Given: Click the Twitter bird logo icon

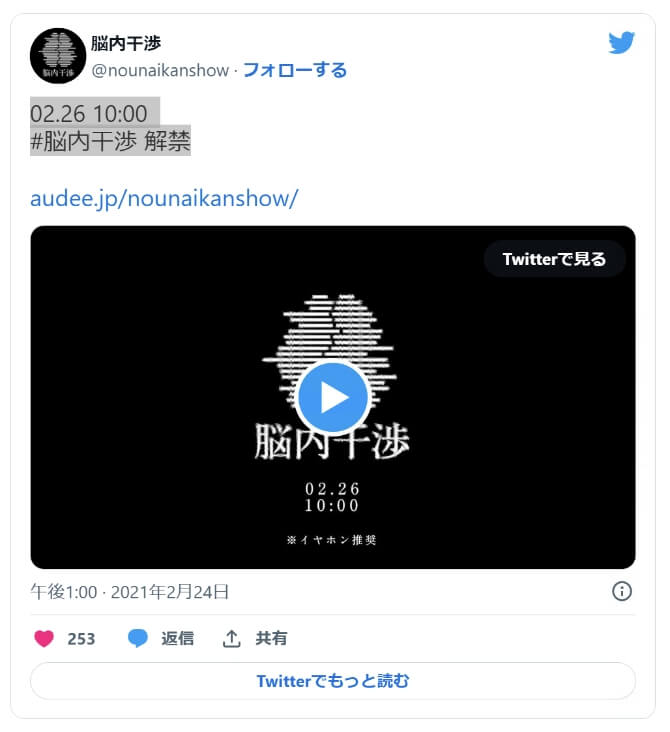Looking at the screenshot, I should tap(621, 42).
